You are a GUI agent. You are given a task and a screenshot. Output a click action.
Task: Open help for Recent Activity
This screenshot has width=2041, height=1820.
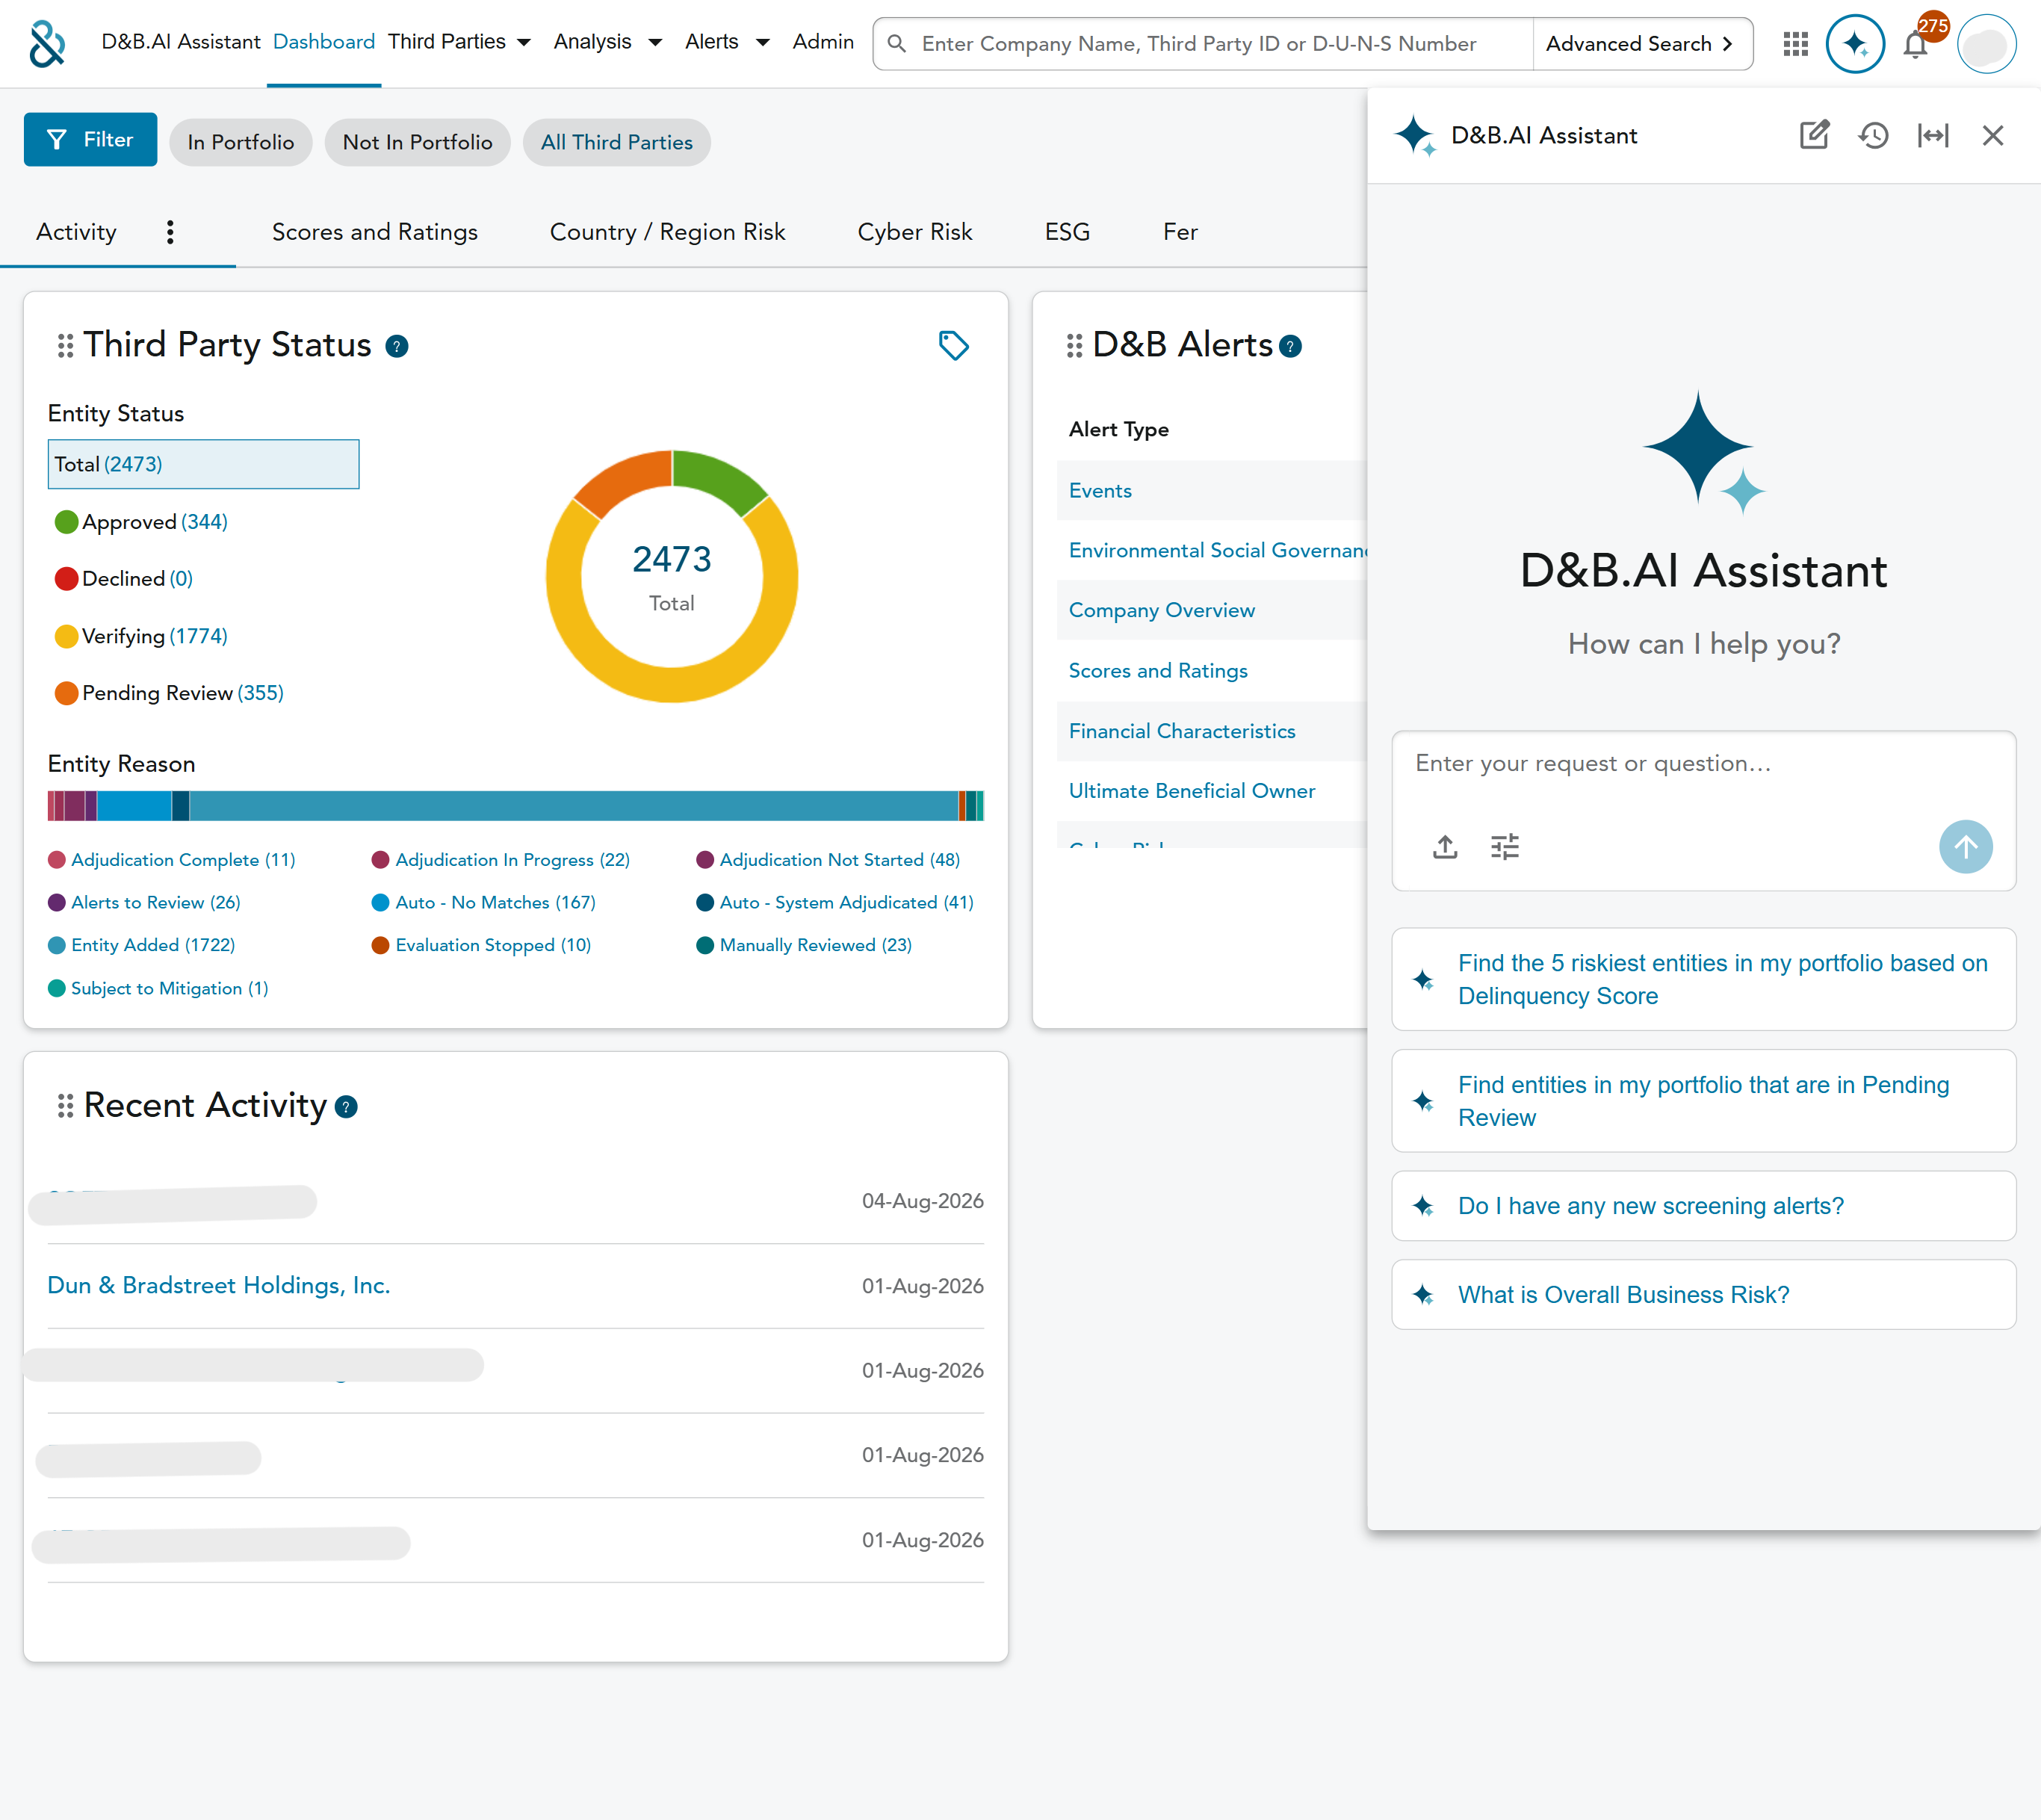[x=346, y=1107]
